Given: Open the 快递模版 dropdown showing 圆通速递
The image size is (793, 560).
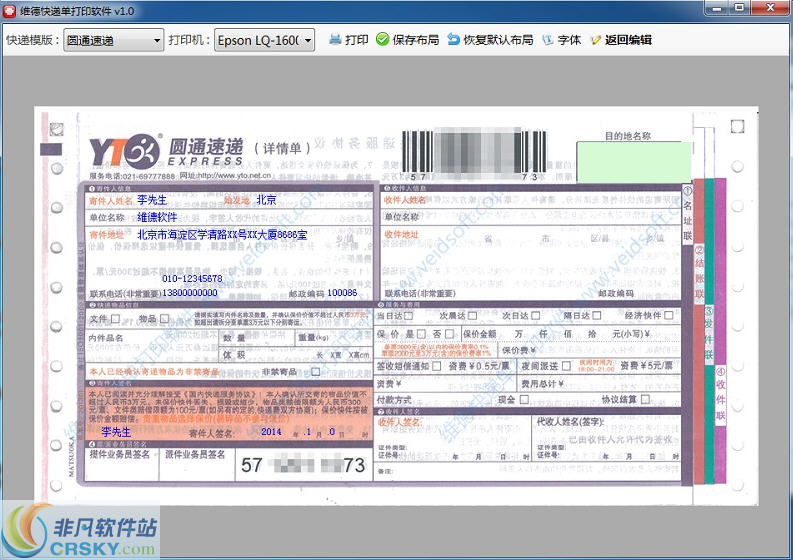Looking at the screenshot, I should [113, 40].
